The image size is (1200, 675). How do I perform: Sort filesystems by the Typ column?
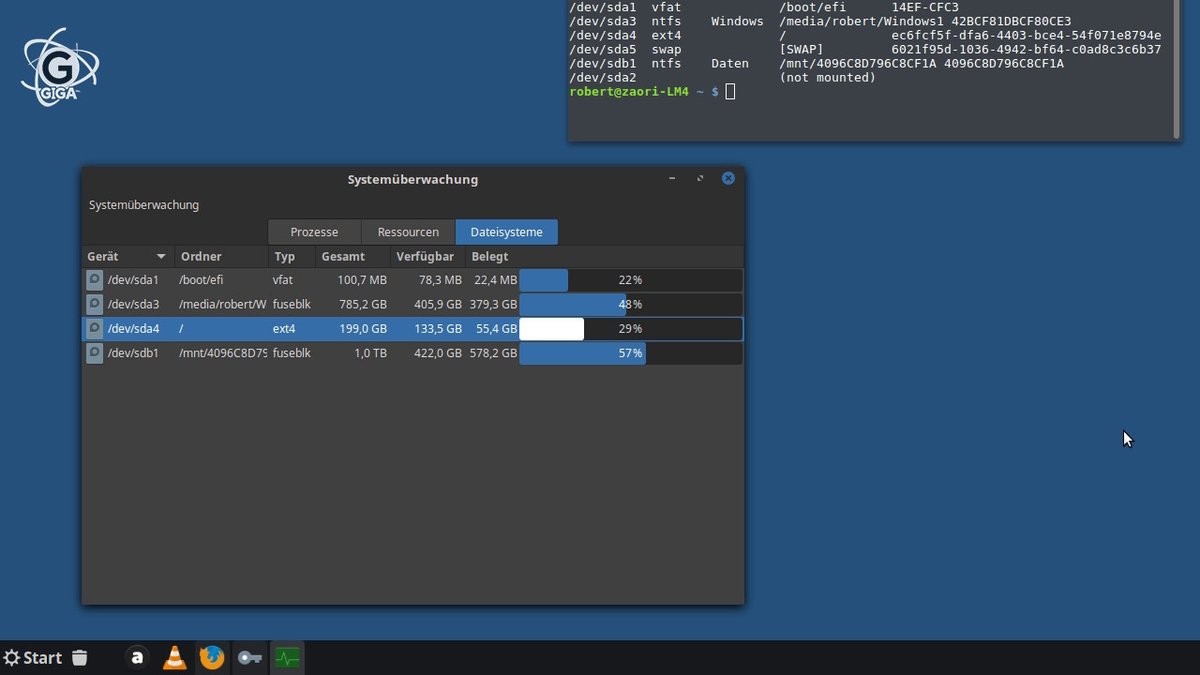(287, 256)
